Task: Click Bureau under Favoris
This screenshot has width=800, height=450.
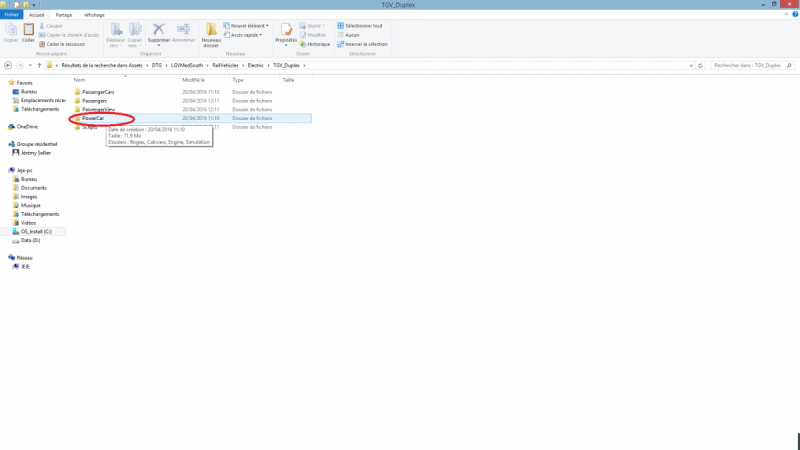Action: coord(29,92)
